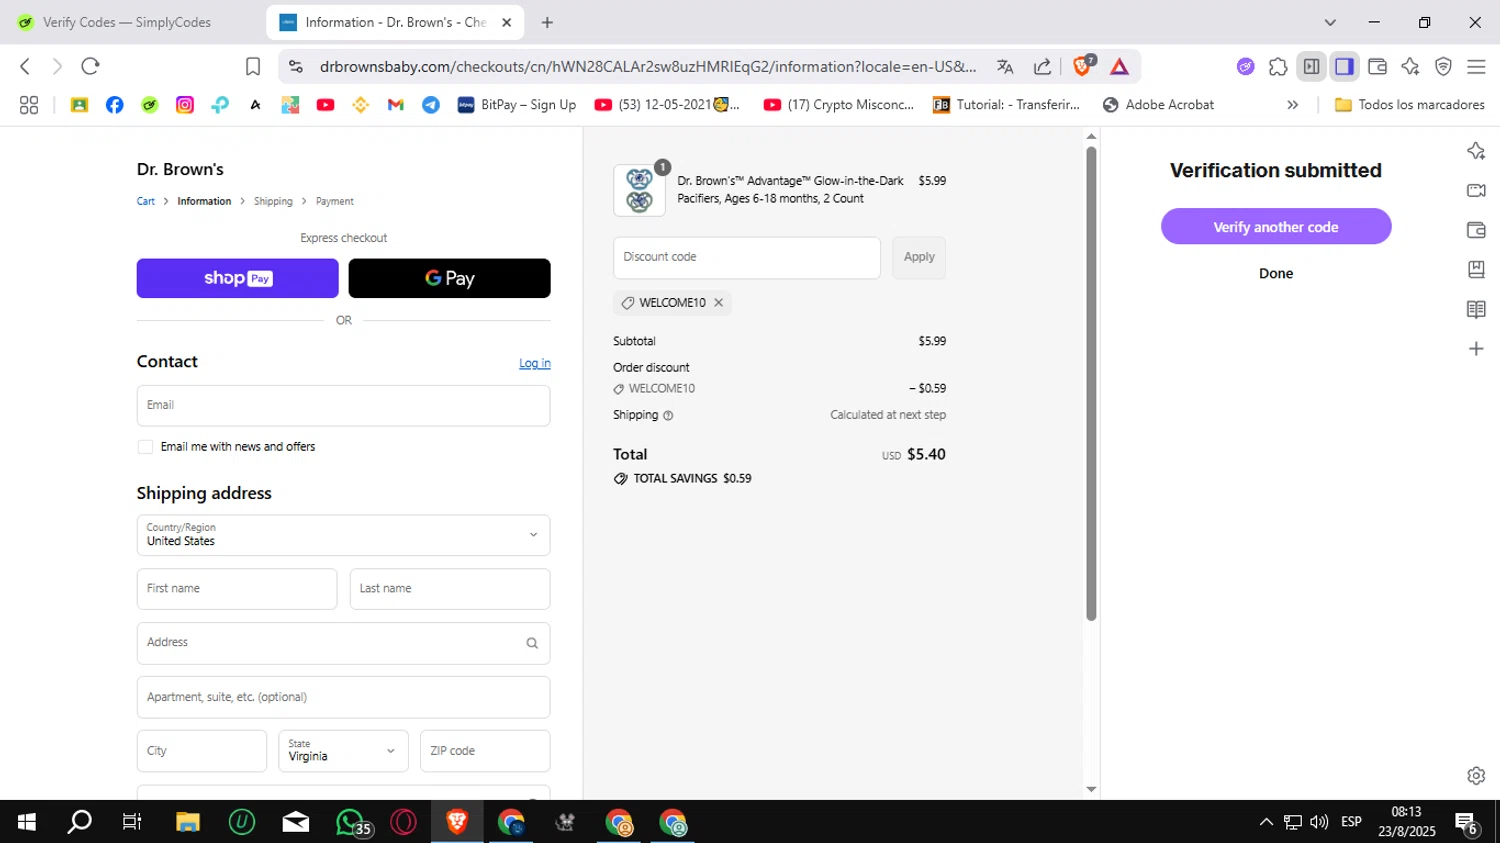Open Adobe Acrobat bookmark
This screenshot has height=843, width=1500.
click(1158, 104)
